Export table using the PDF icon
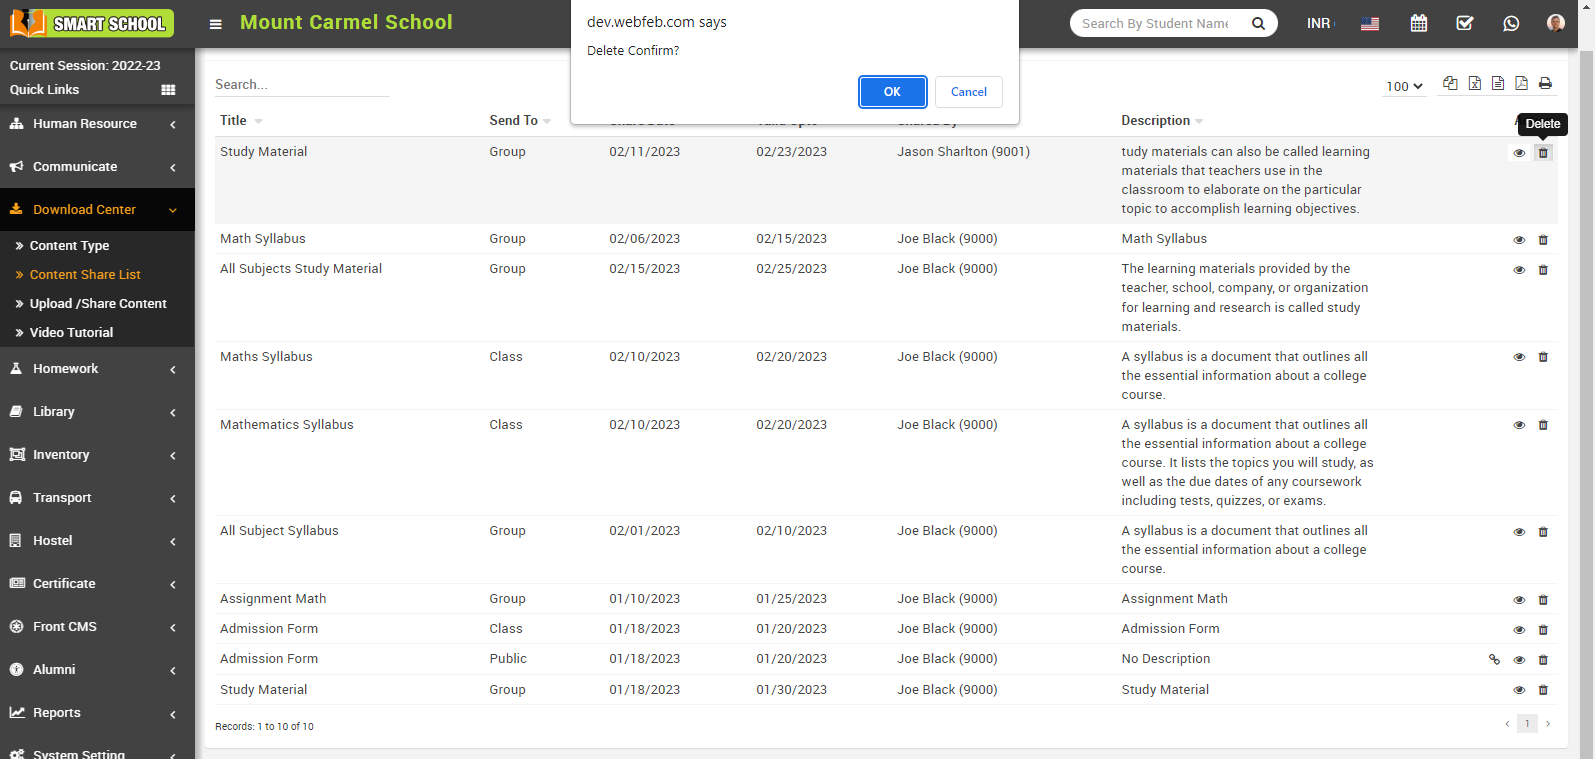 1521,84
